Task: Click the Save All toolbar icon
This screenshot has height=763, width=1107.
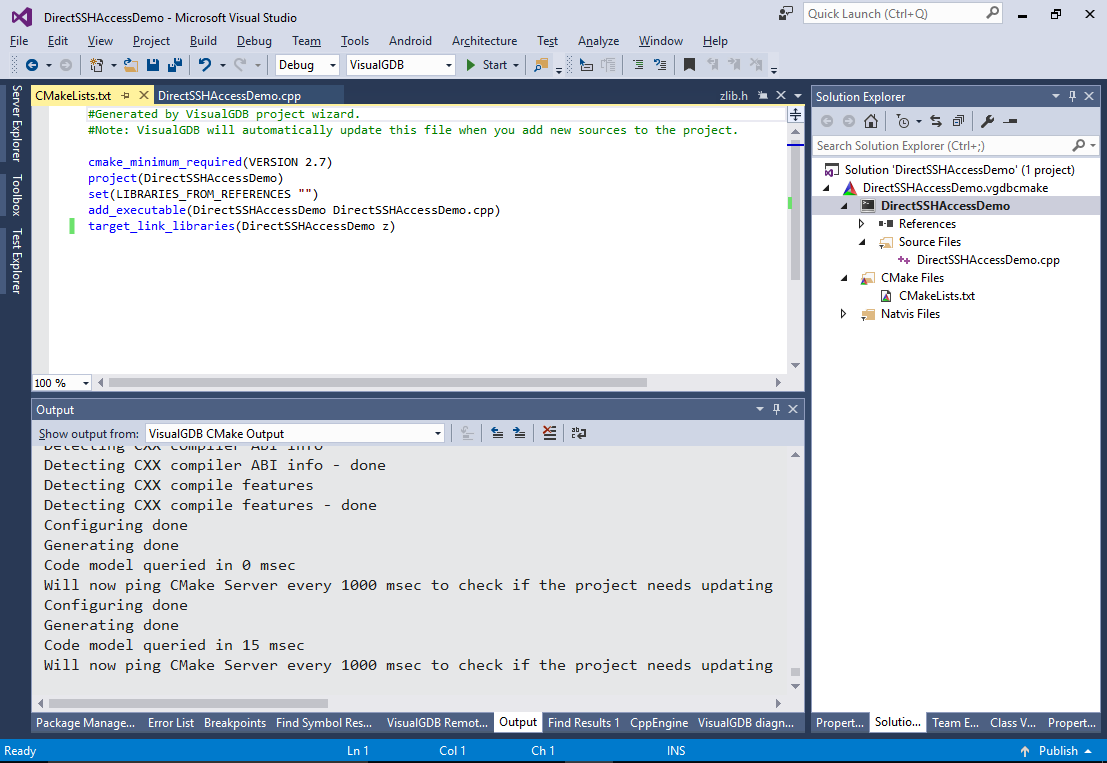Action: coord(174,65)
